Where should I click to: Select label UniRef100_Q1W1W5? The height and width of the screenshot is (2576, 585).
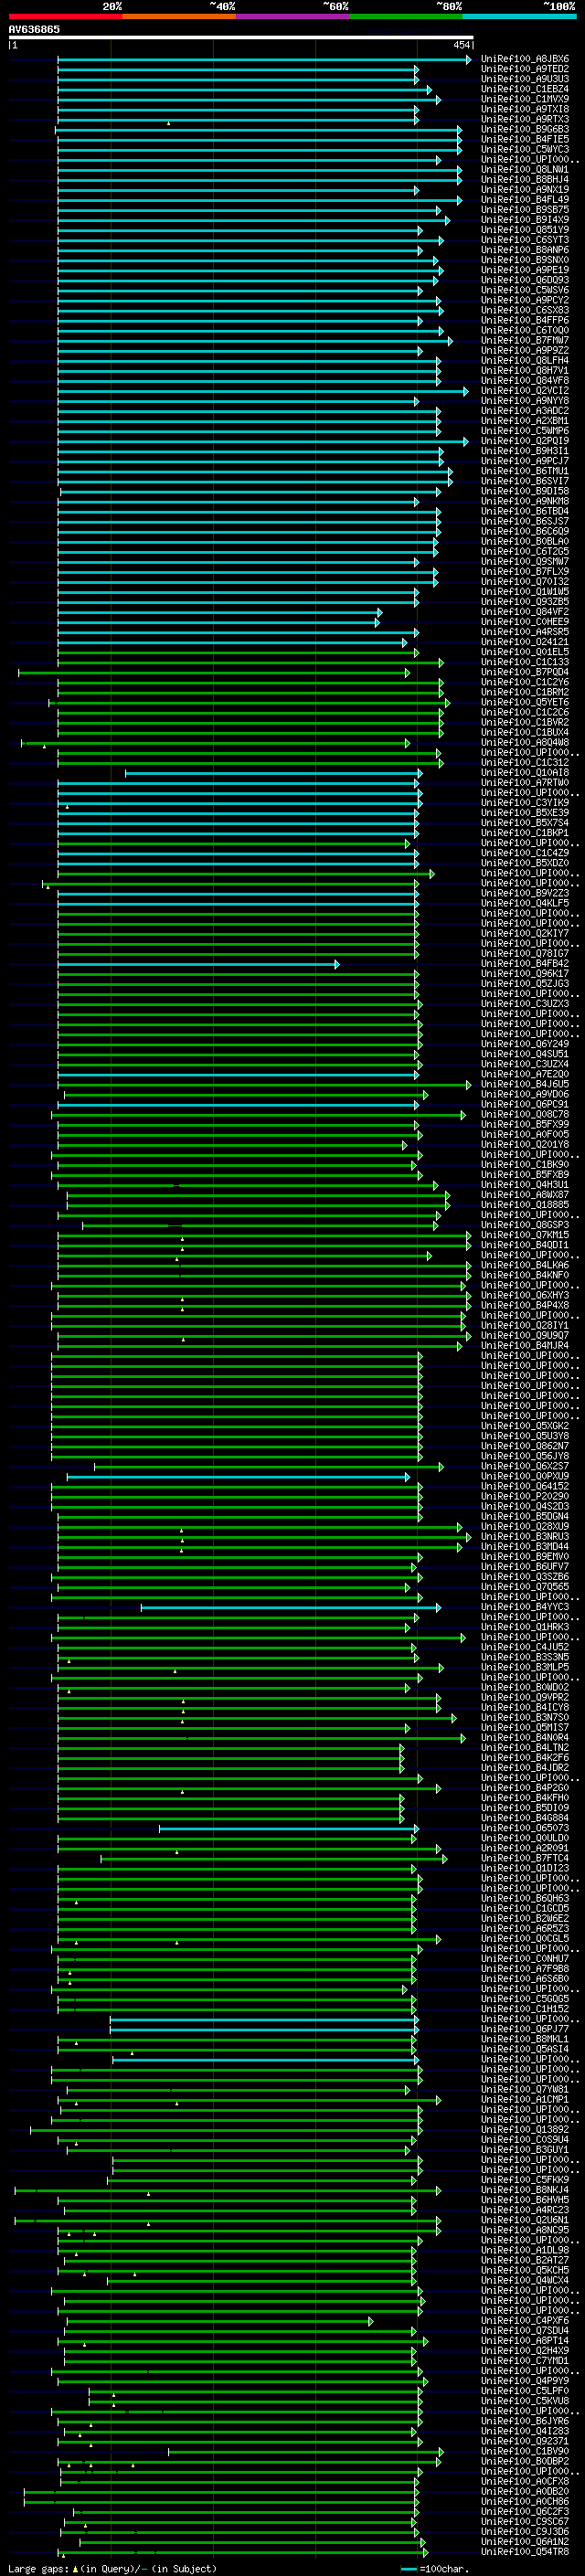pos(525,592)
